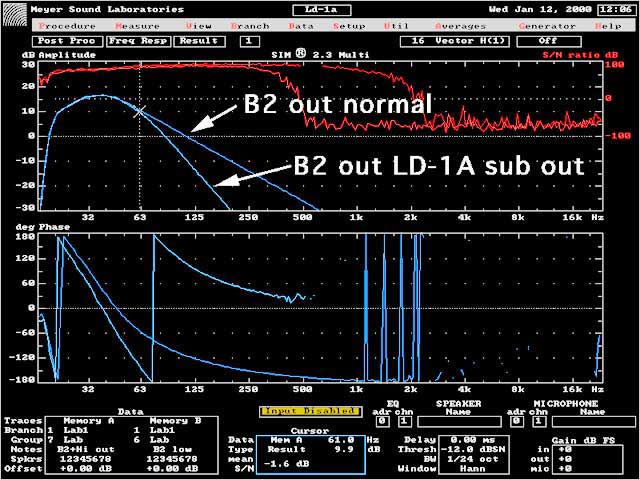Open the Branch menu
Image resolution: width=640 pixels, height=480 pixels.
250,26
